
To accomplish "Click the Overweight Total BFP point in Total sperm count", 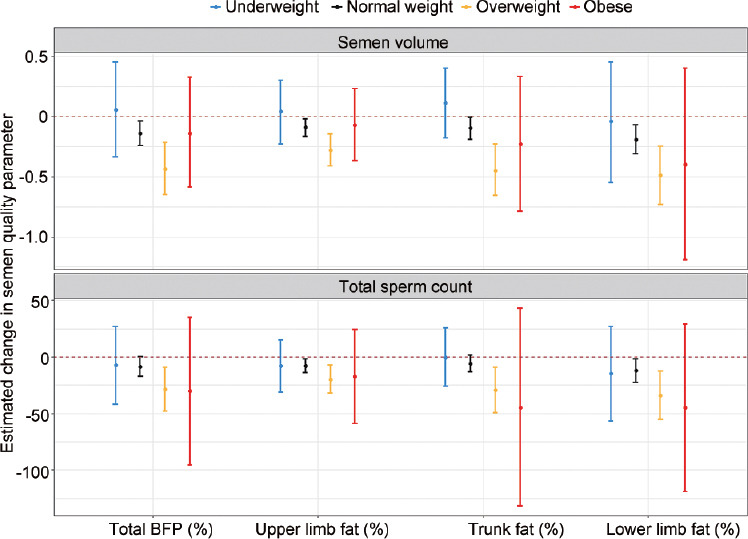I will click(x=165, y=389).
